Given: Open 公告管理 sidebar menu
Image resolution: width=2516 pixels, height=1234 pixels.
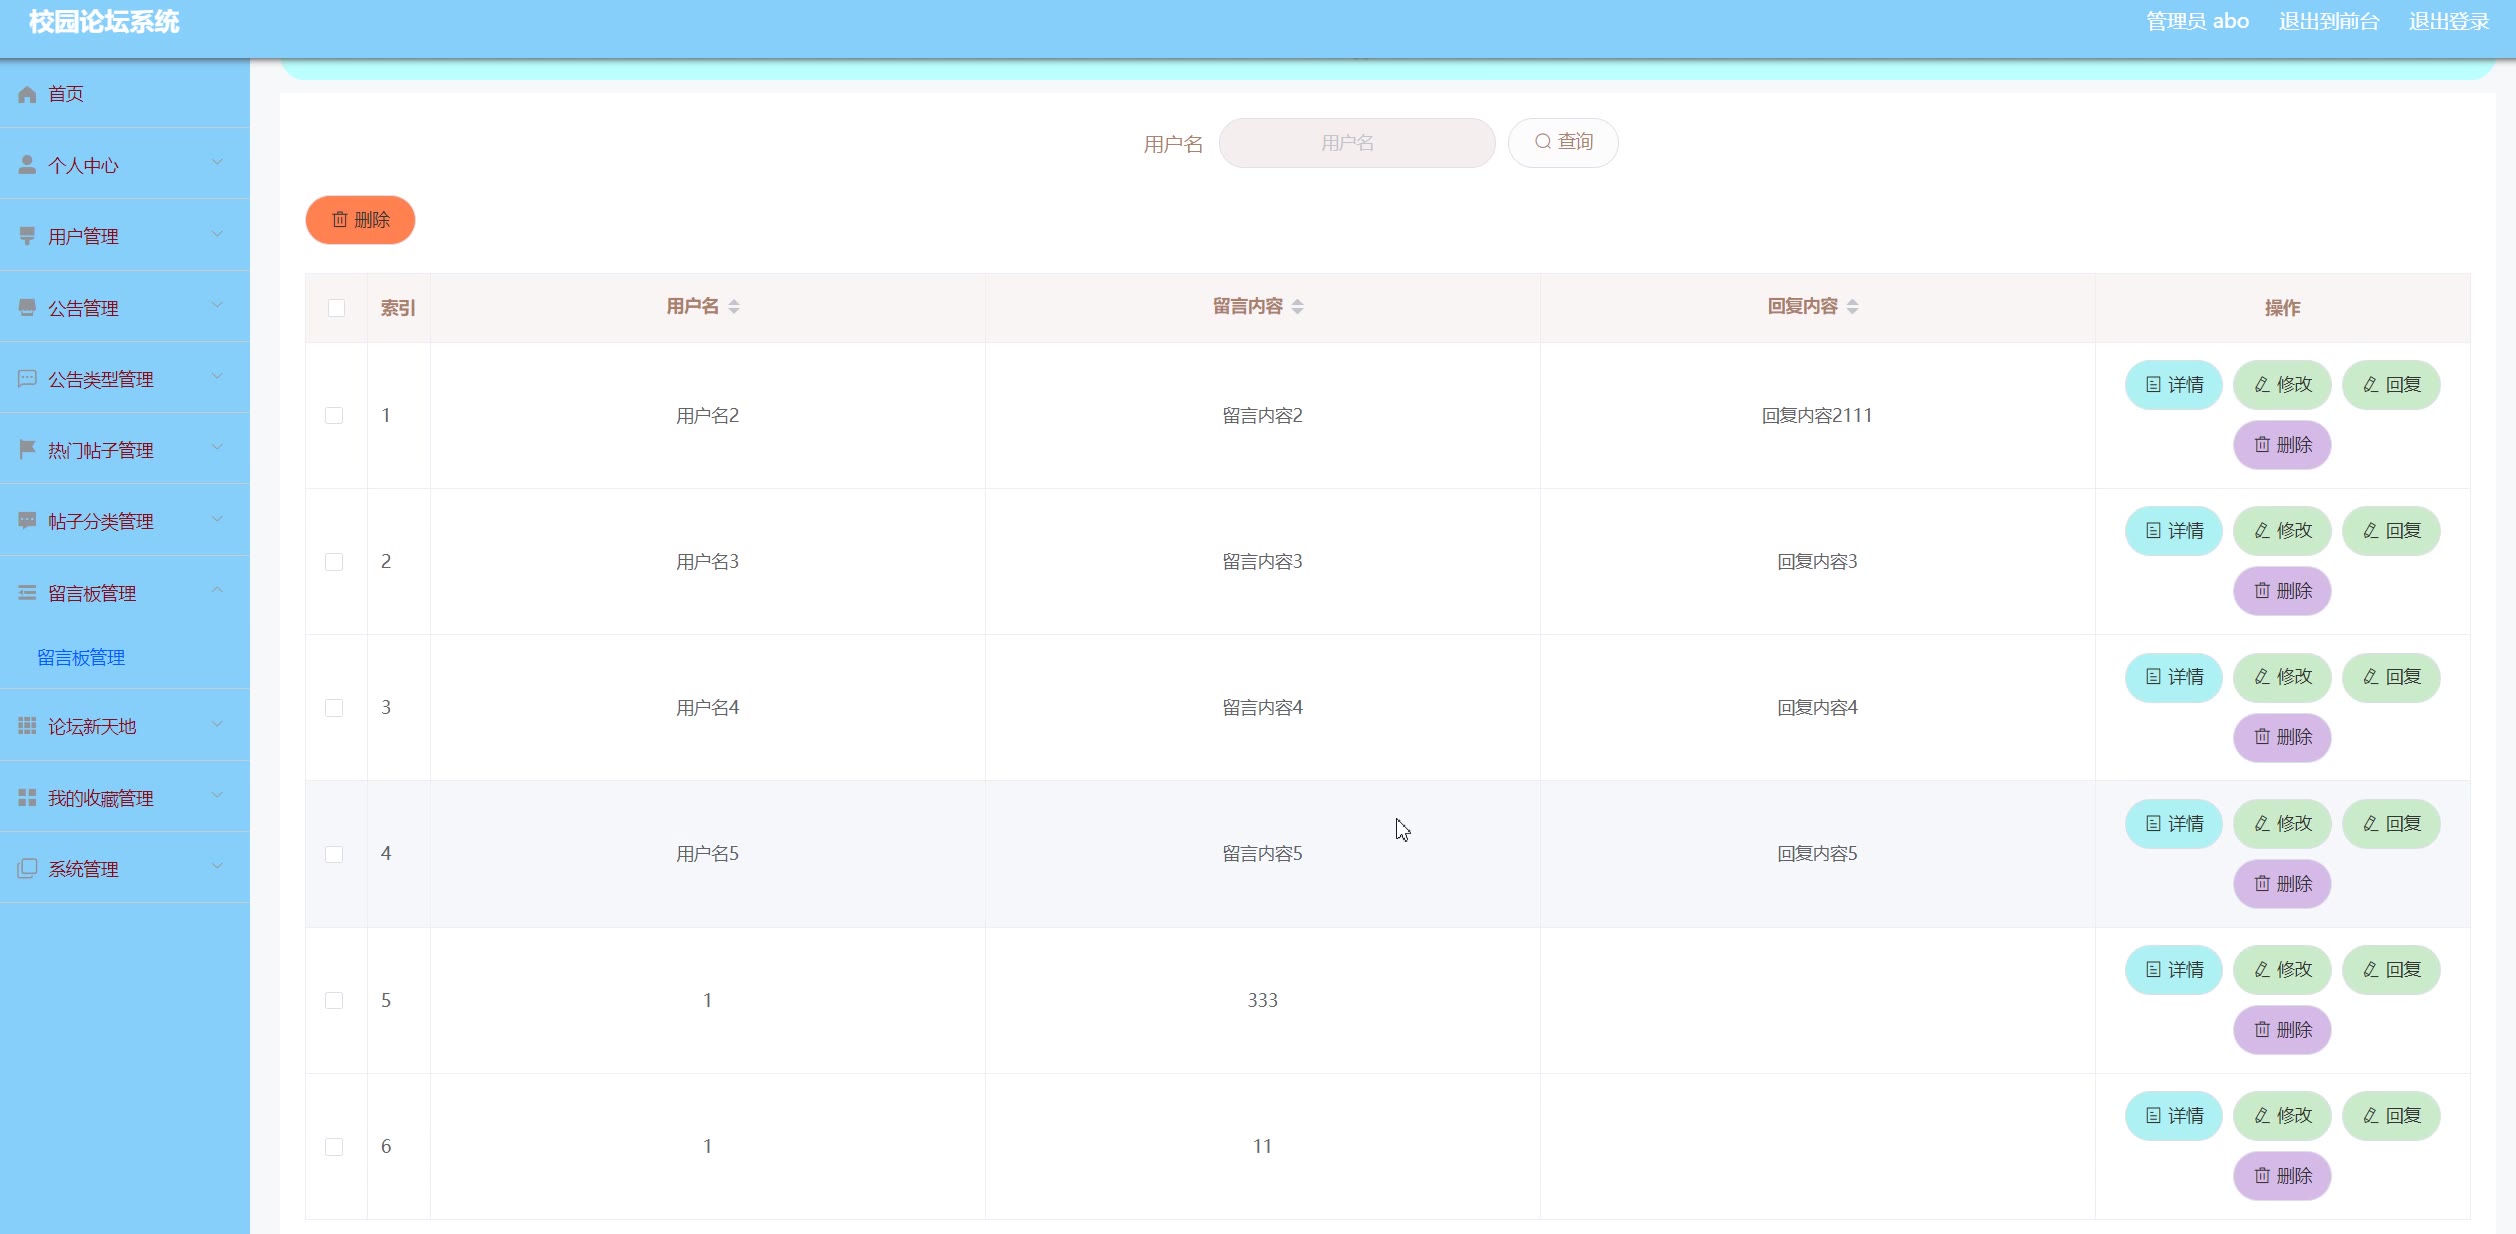Looking at the screenshot, I should click(125, 308).
